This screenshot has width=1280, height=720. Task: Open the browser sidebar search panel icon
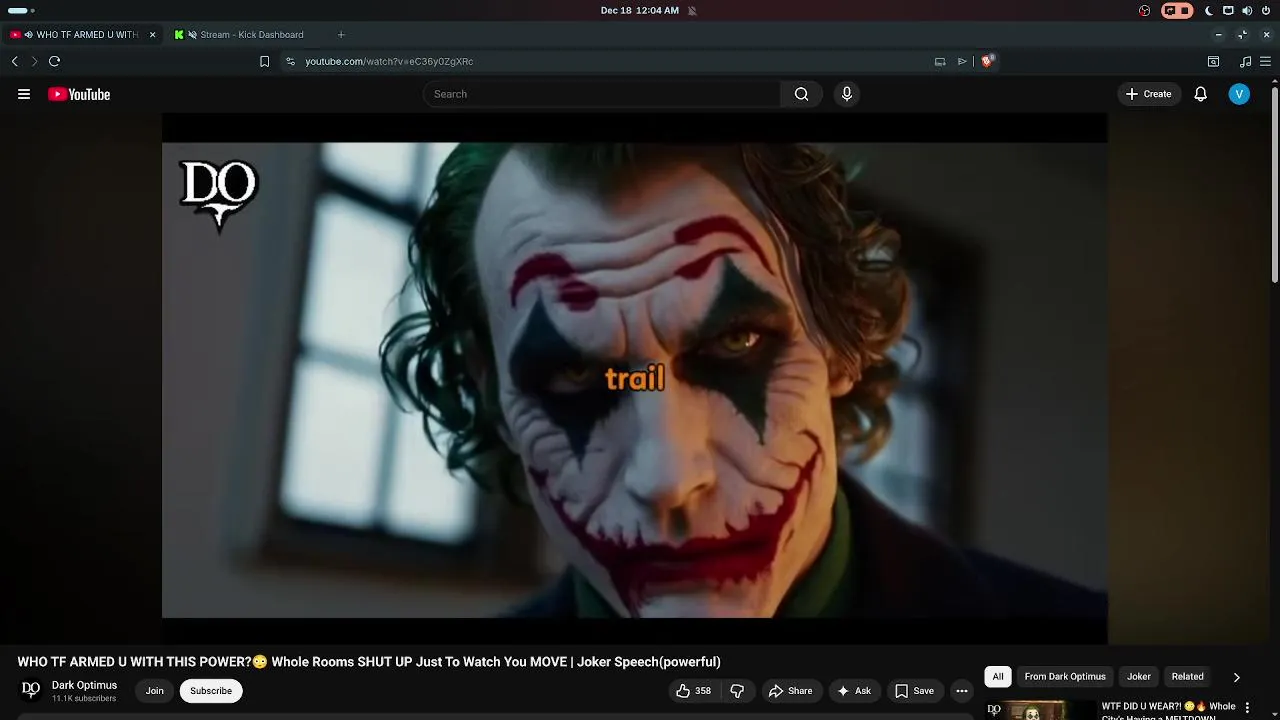pos(1213,61)
